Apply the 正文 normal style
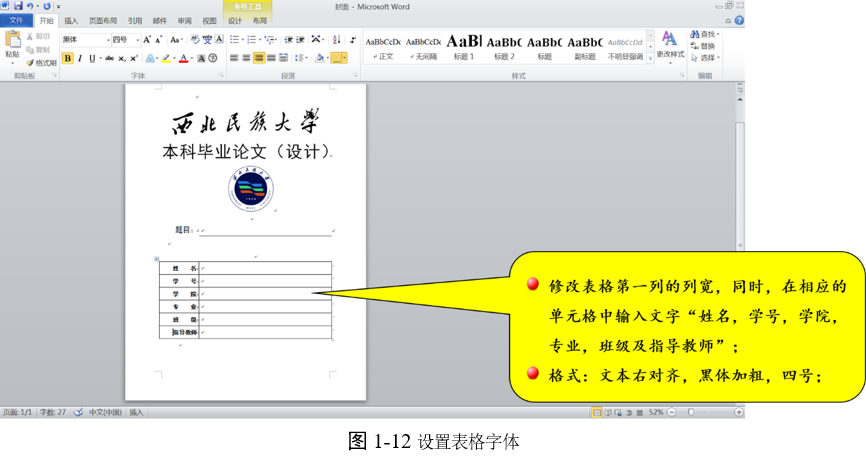Screen dimensions: 866x466 [x=382, y=47]
